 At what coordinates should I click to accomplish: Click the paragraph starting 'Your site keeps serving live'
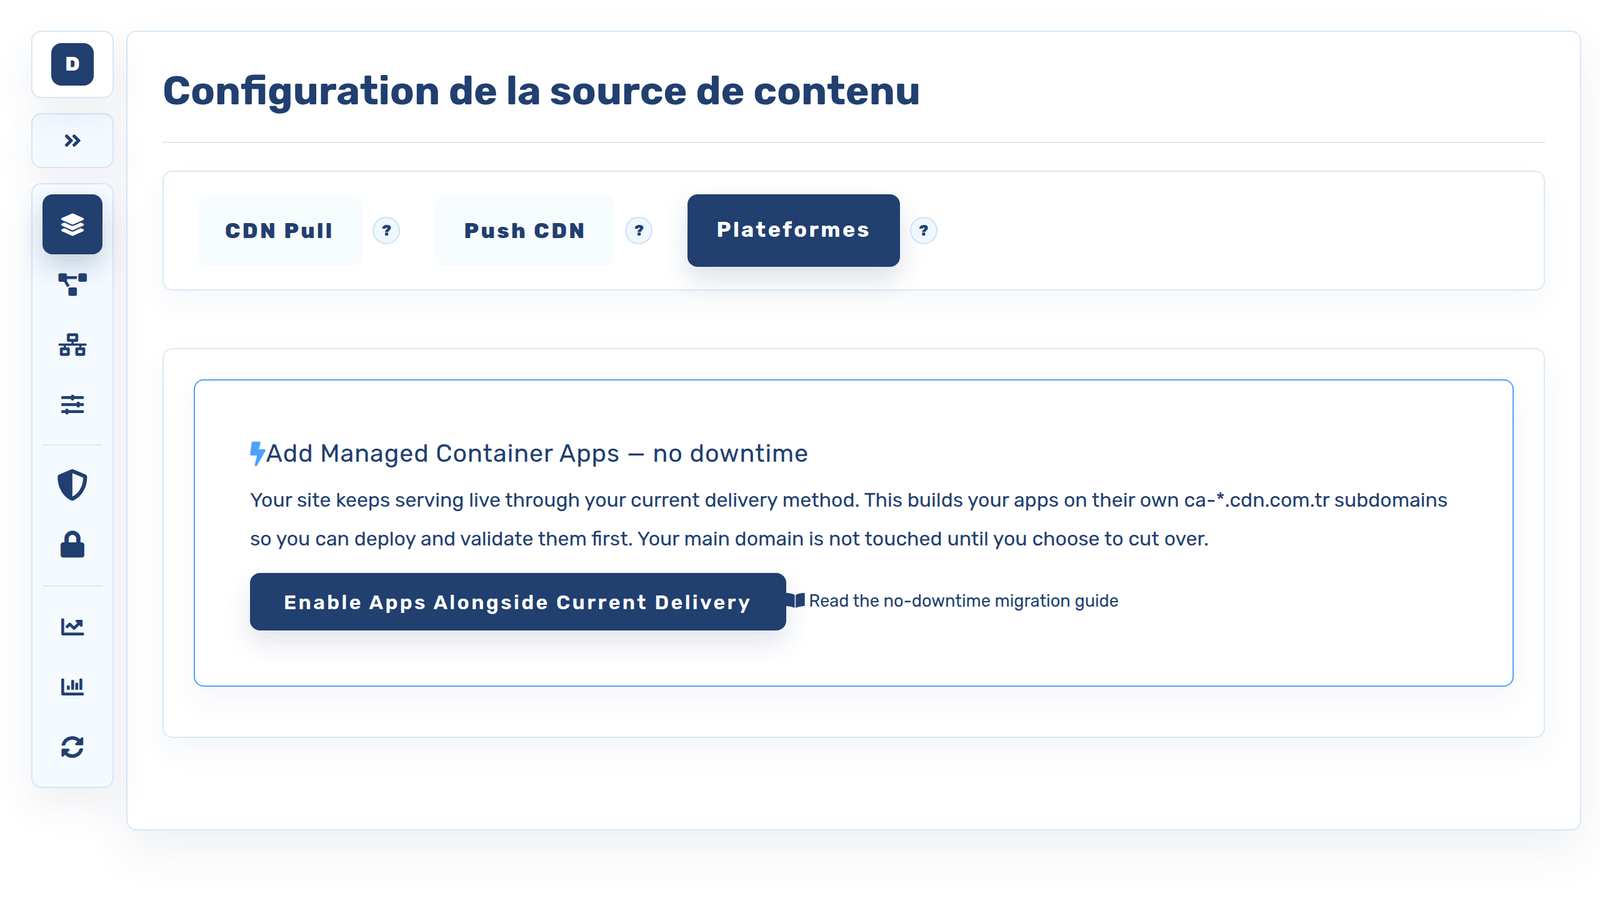click(849, 520)
